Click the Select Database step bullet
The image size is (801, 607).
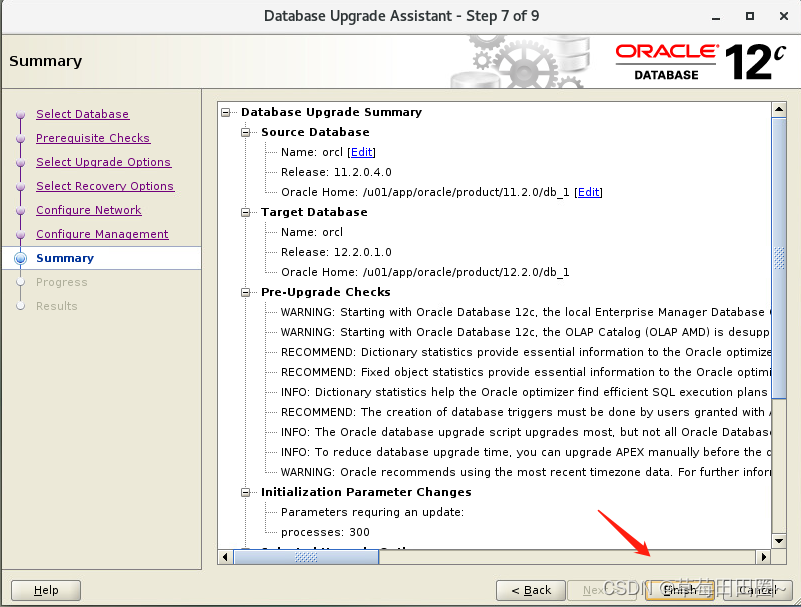point(20,114)
